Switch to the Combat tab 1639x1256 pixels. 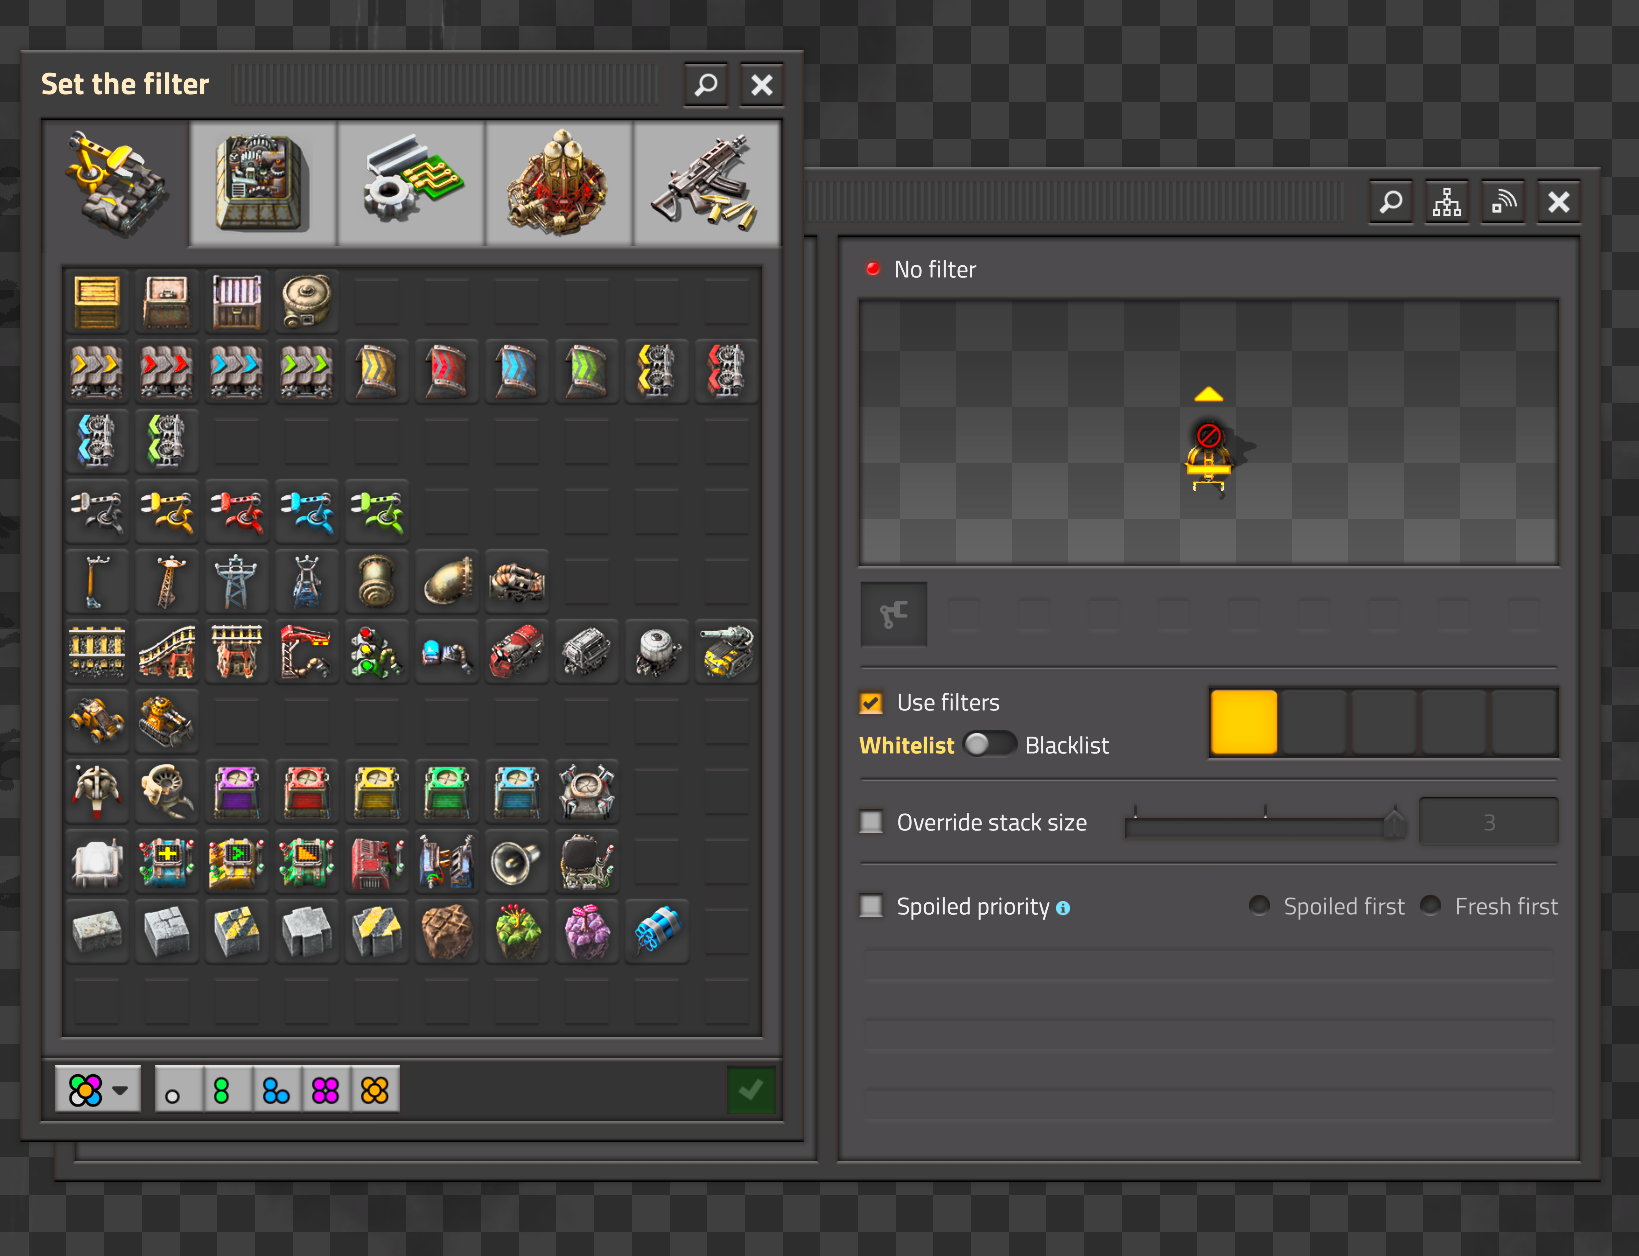(706, 184)
